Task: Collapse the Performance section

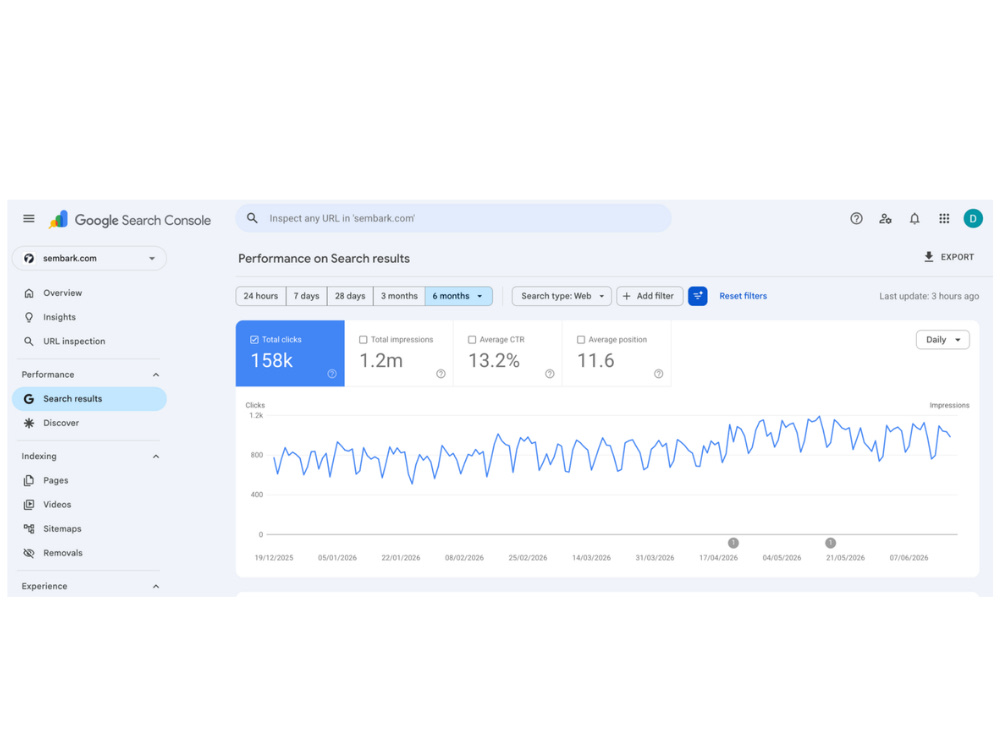Action: (156, 375)
